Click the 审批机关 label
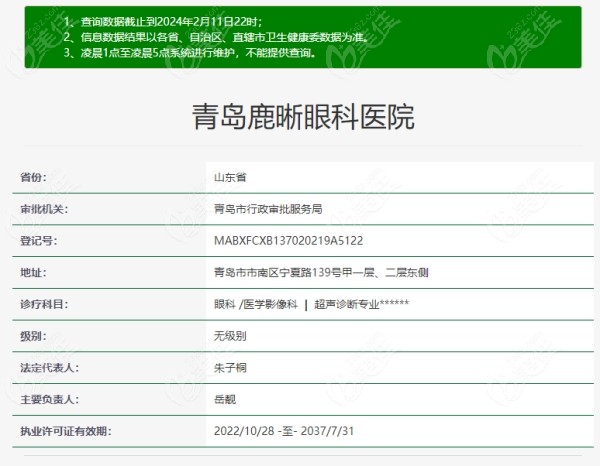This screenshot has width=600, height=466. (44, 209)
